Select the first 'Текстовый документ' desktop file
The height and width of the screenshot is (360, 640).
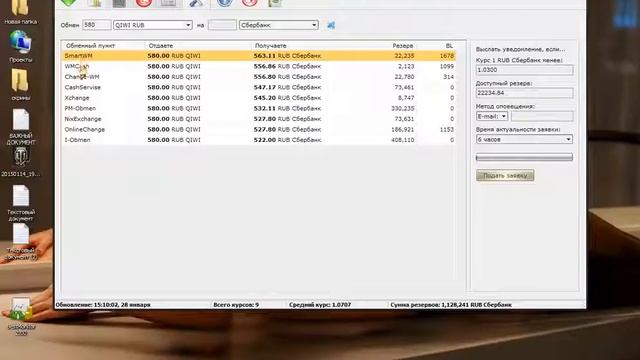point(21,203)
